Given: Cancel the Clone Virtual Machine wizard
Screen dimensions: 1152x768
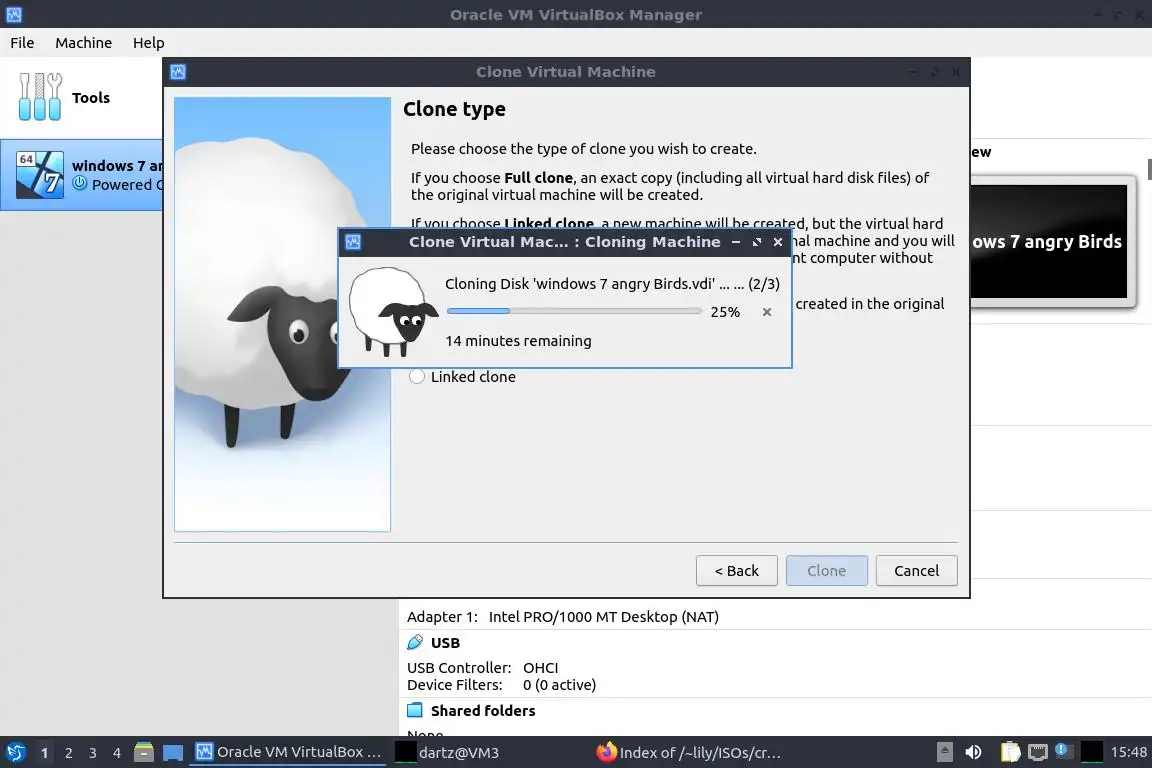Looking at the screenshot, I should coord(916,570).
